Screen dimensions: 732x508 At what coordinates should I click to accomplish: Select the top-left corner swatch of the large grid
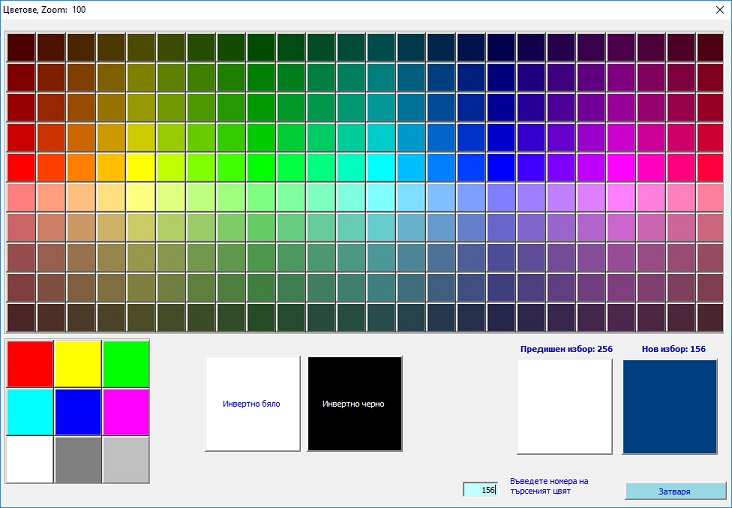coord(21,47)
